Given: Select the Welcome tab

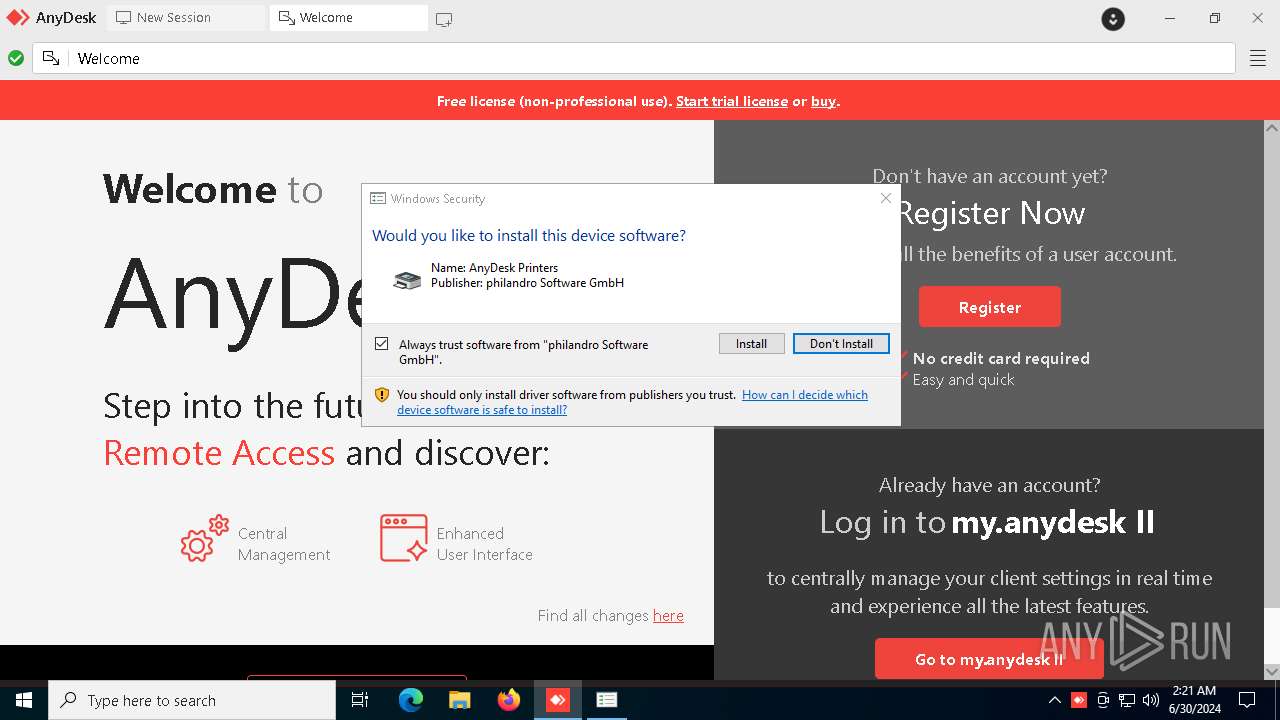Looking at the screenshot, I should (348, 18).
